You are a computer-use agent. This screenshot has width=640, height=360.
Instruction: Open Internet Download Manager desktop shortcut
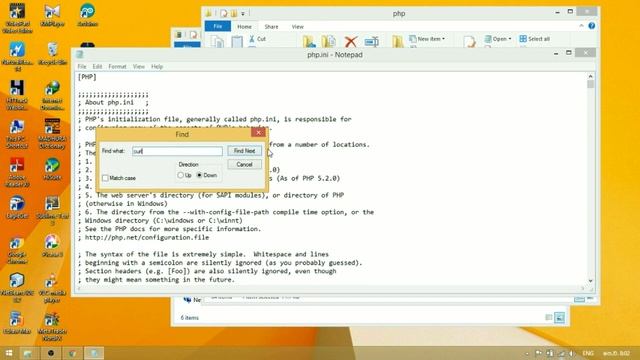pyautogui.click(x=52, y=96)
